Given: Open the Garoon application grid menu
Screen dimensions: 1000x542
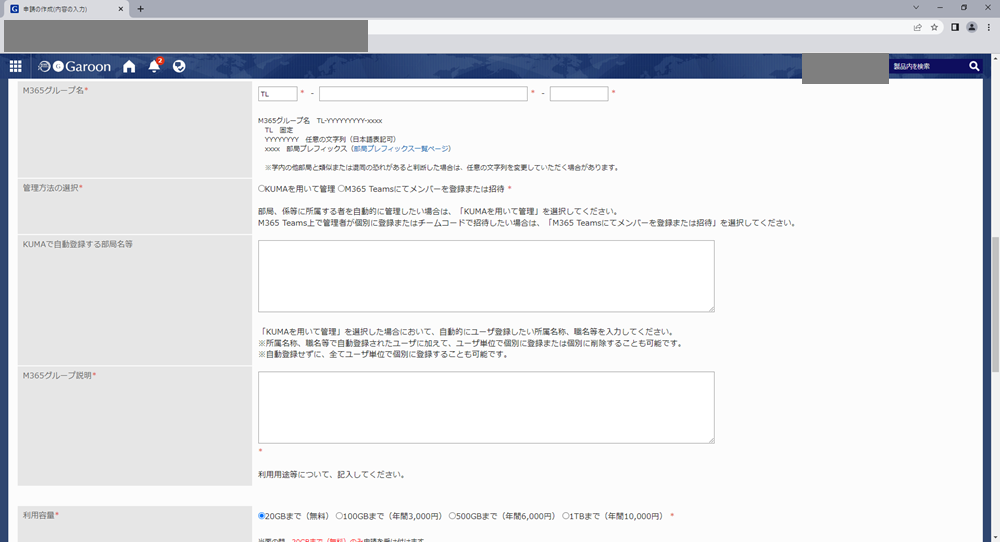Looking at the screenshot, I should tap(15, 66).
